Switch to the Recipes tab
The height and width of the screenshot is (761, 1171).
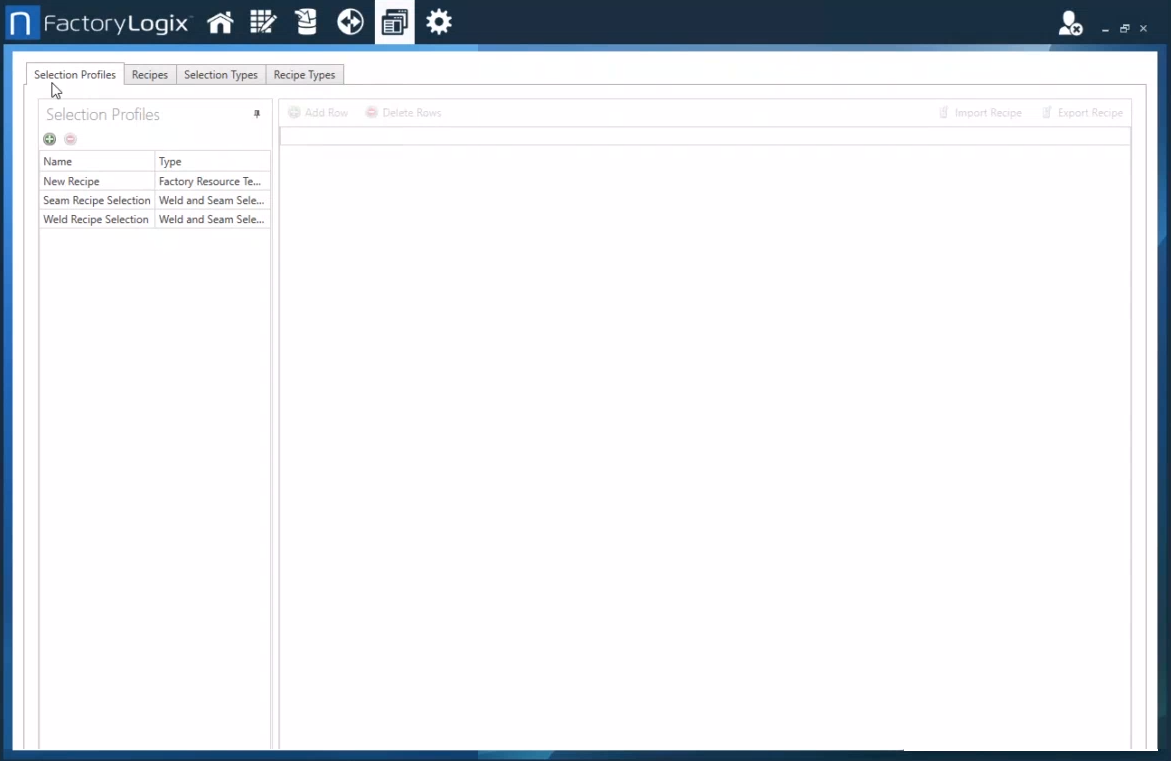pyautogui.click(x=149, y=74)
